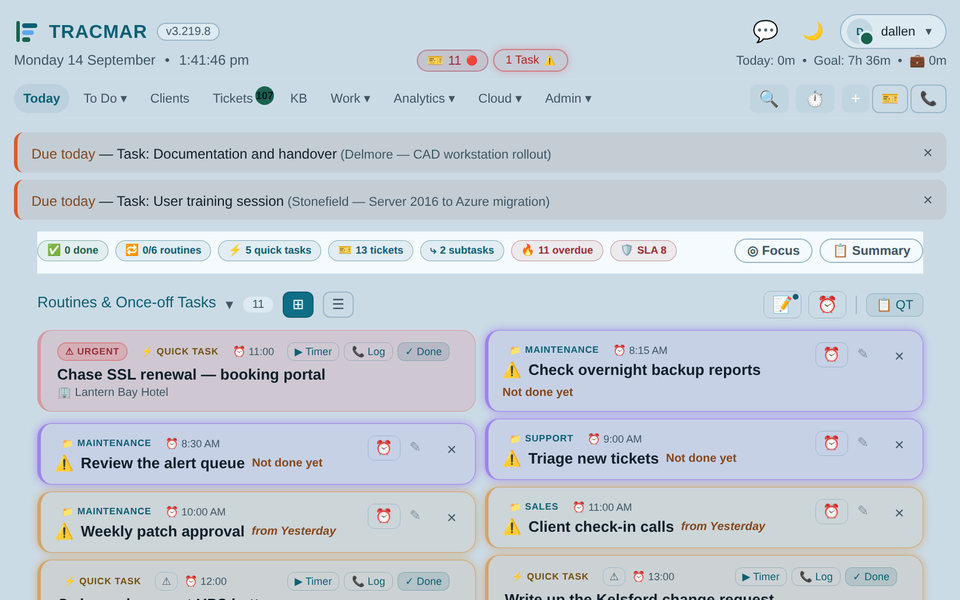960x600 pixels.
Task: Open the Summary view
Action: 871,250
